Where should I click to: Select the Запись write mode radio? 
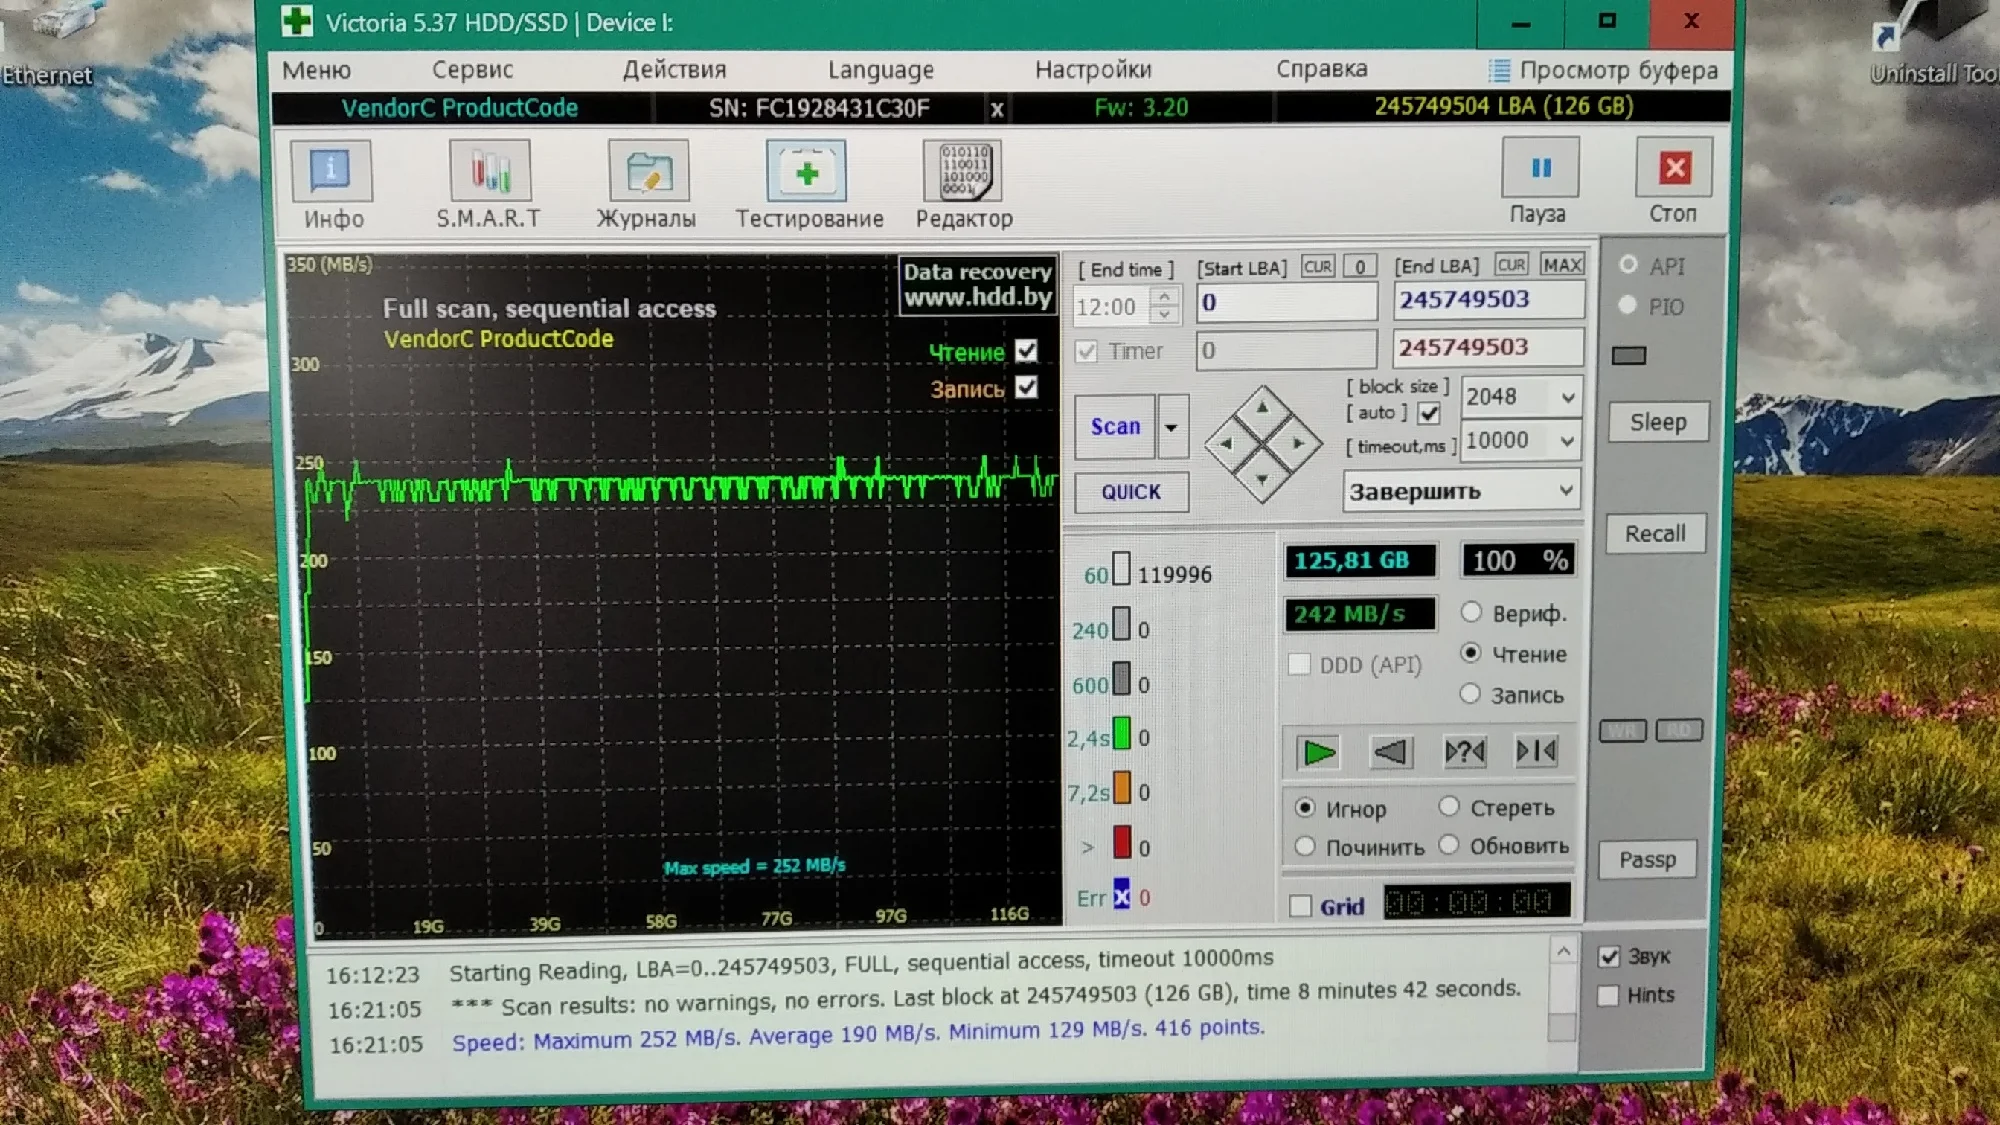click(x=1470, y=694)
